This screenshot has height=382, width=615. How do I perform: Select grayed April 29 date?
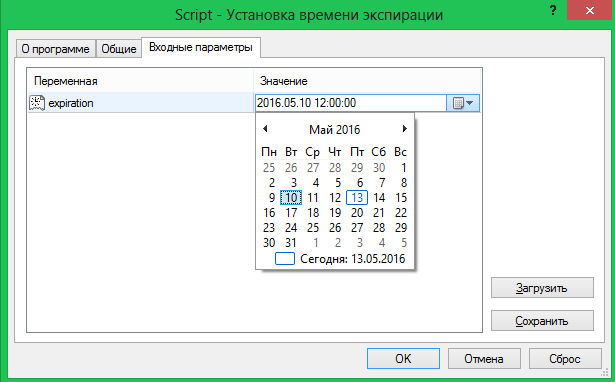(x=357, y=167)
